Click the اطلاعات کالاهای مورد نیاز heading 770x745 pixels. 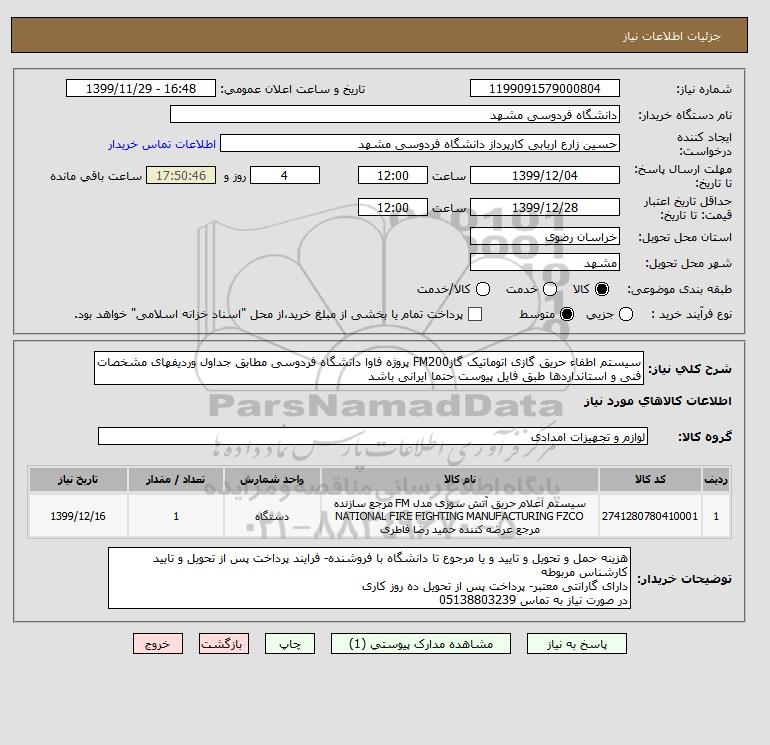(658, 401)
